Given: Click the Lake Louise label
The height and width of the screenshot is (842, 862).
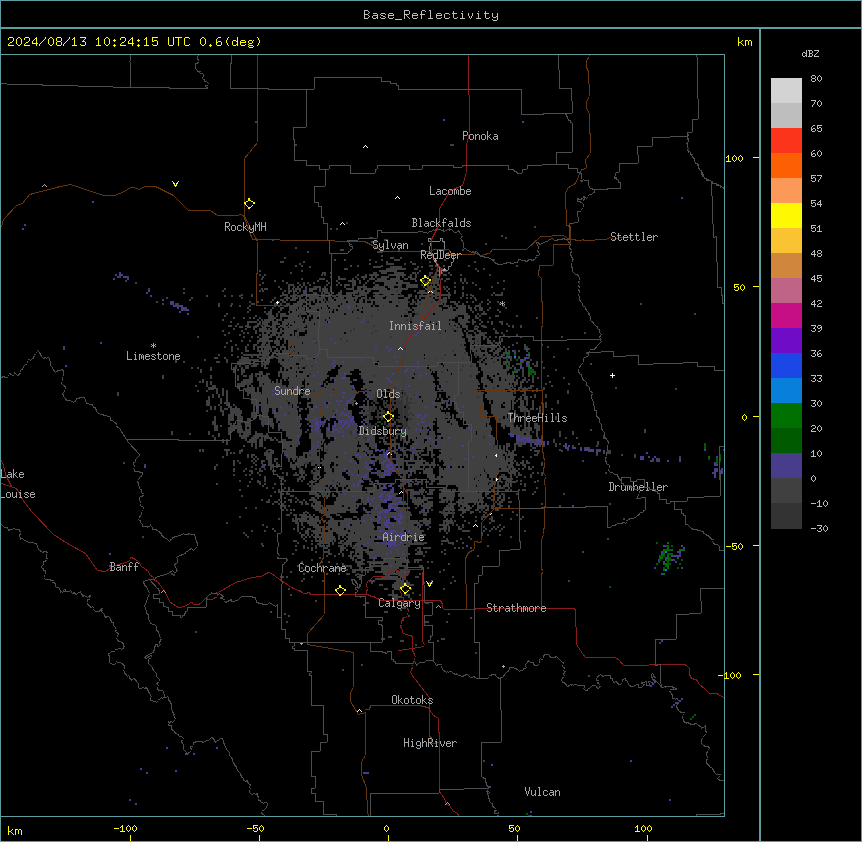Looking at the screenshot, I should coord(18,484).
